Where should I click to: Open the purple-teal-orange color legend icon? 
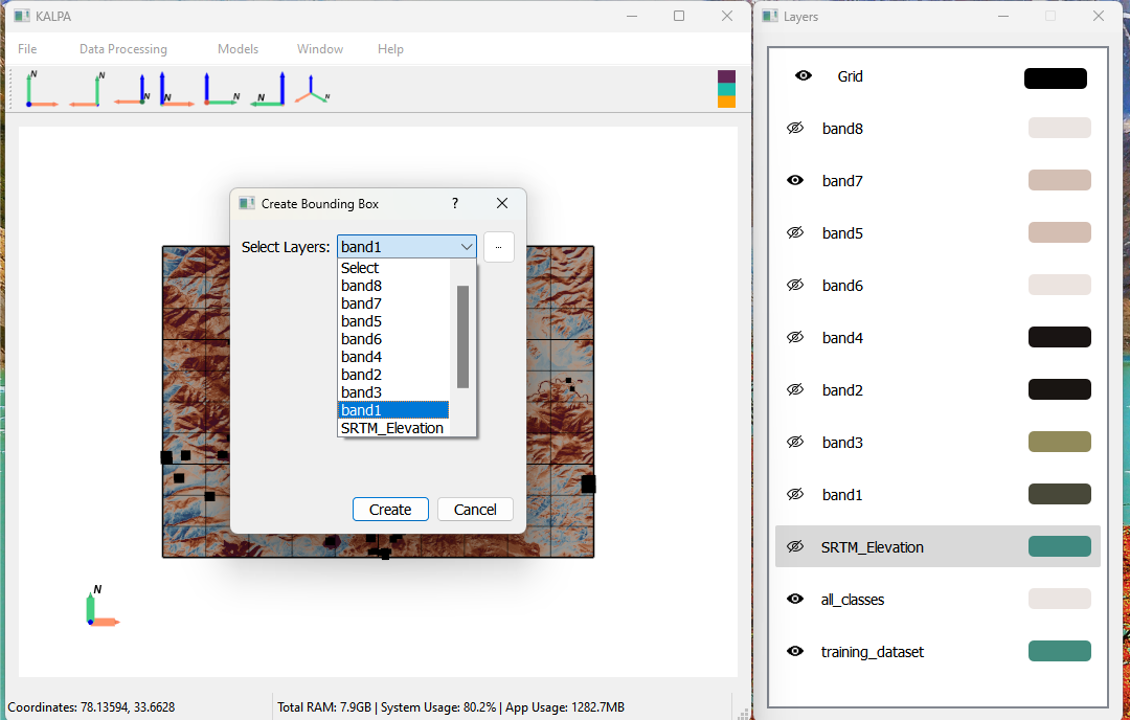click(x=726, y=89)
